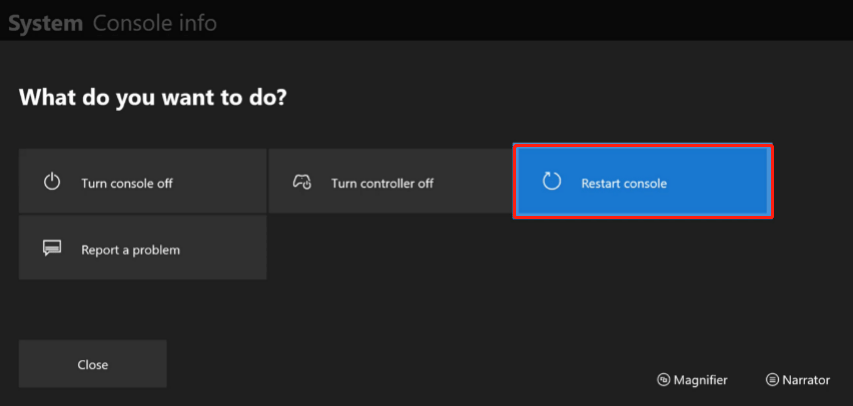Click the Console info header text
Viewport: 853px width, 406px height.
[154, 23]
